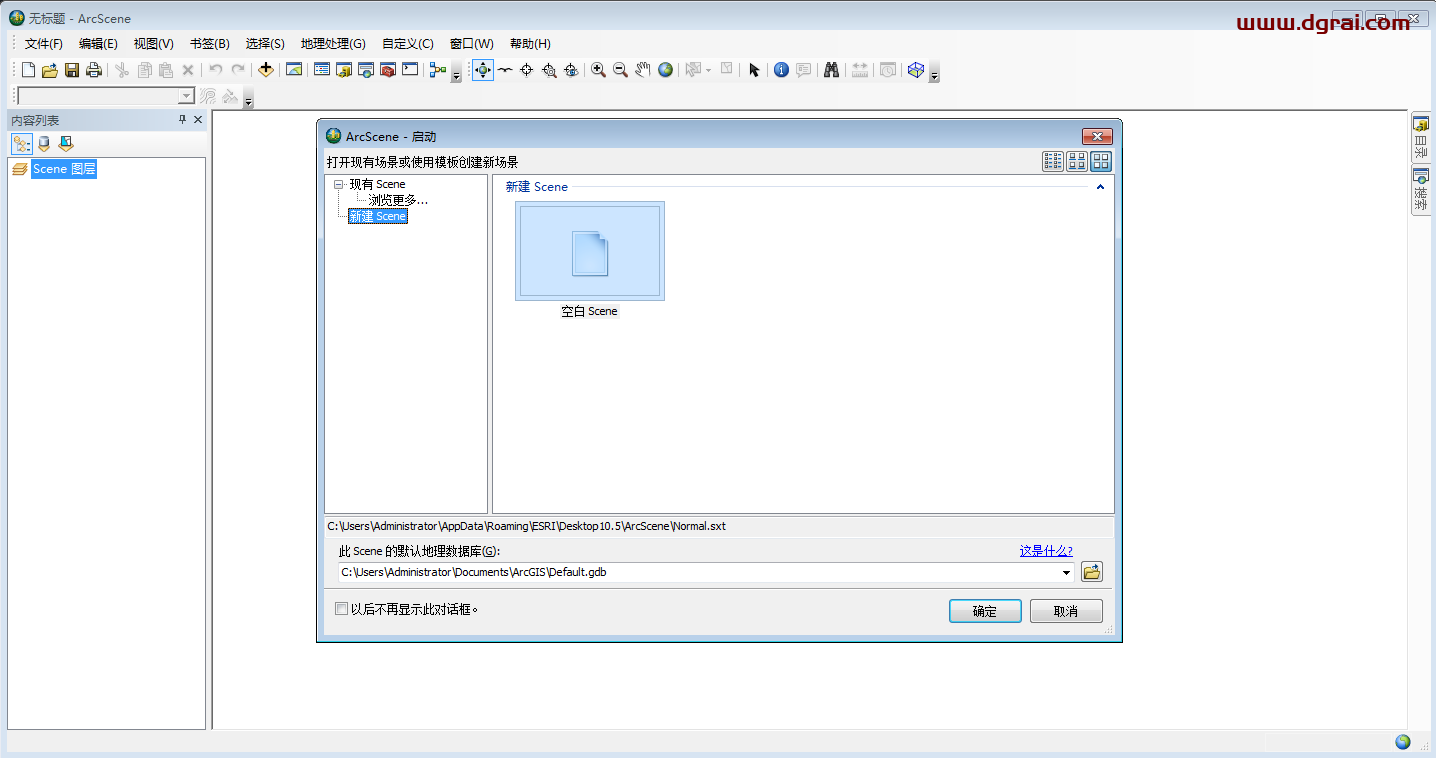Enable the 以后不再显示此对话框 checkbox
The width and height of the screenshot is (1436, 758).
click(341, 608)
